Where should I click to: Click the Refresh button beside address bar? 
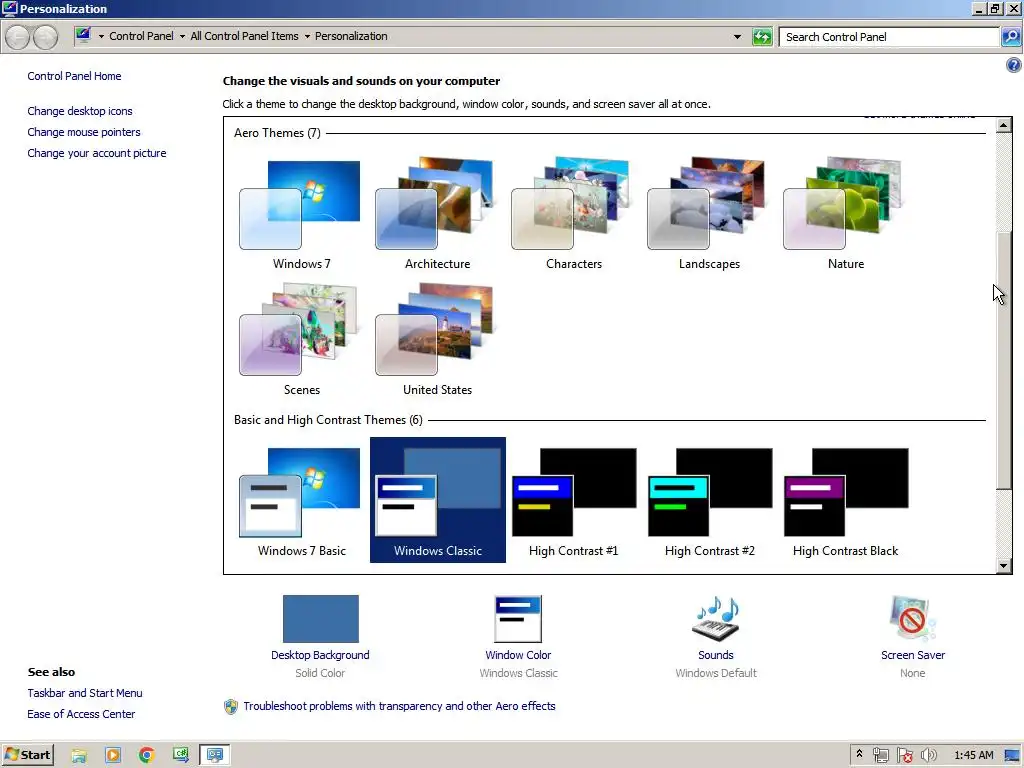762,37
